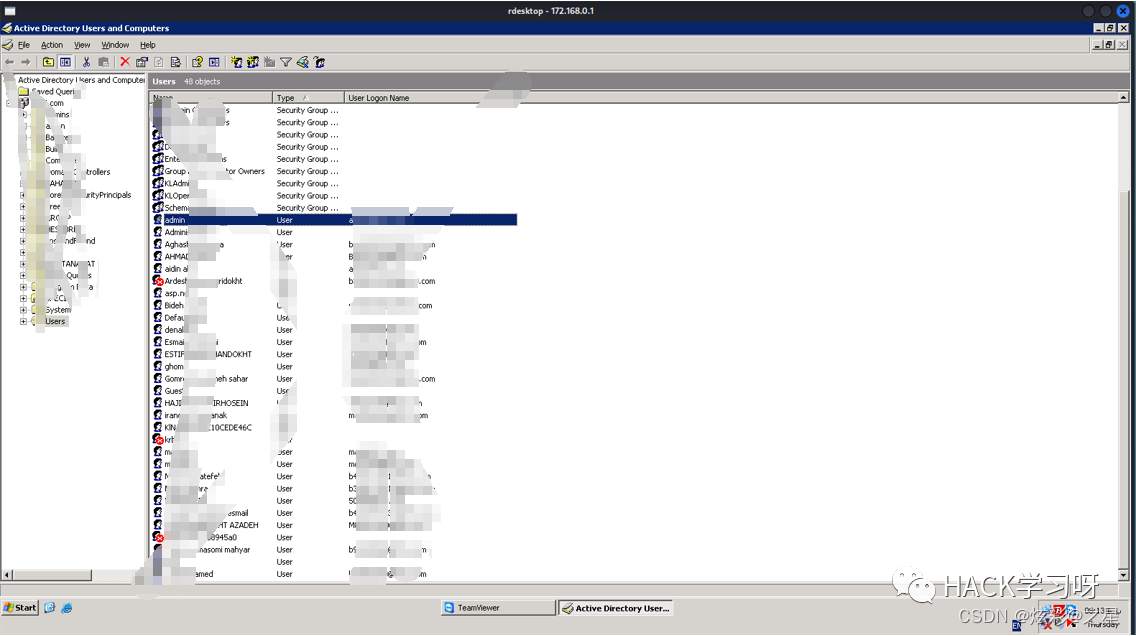1136x636 pixels.
Task: Switch to TeamViewer in the taskbar
Action: [498, 608]
